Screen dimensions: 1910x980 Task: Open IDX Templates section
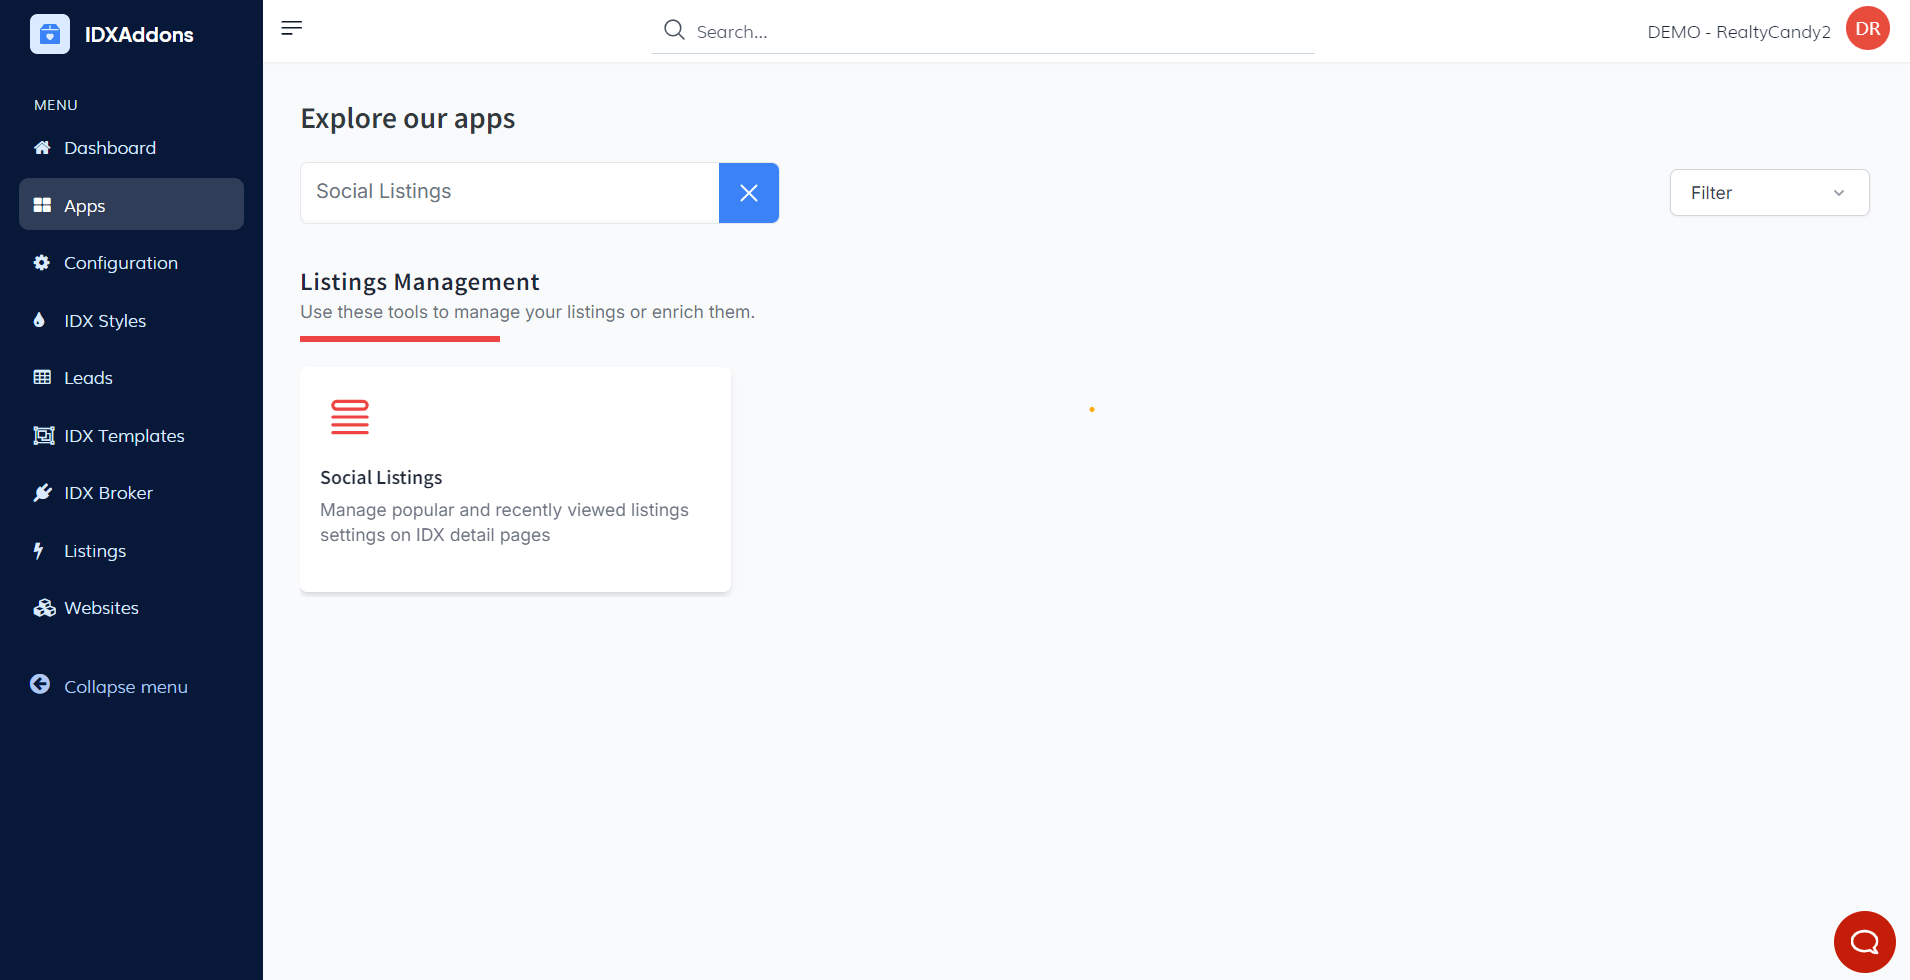point(124,436)
